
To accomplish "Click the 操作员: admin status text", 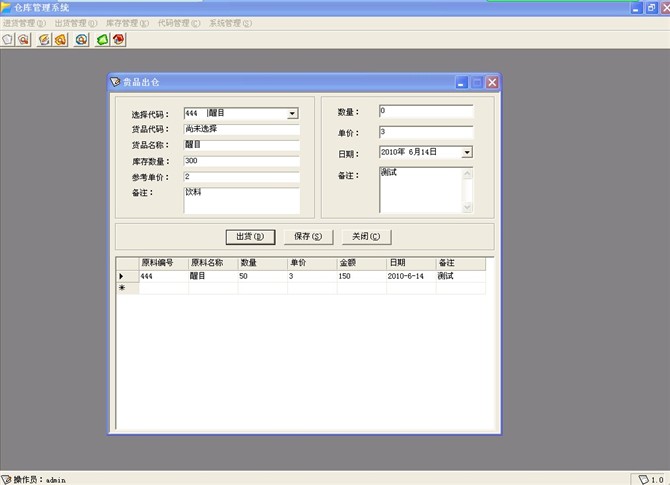I will tap(40, 480).
